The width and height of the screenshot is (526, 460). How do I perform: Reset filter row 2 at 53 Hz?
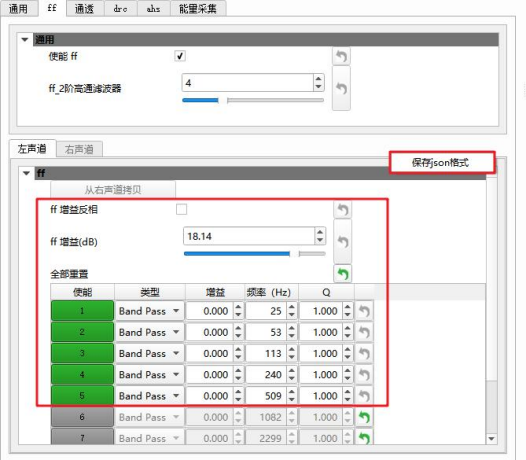coord(364,332)
